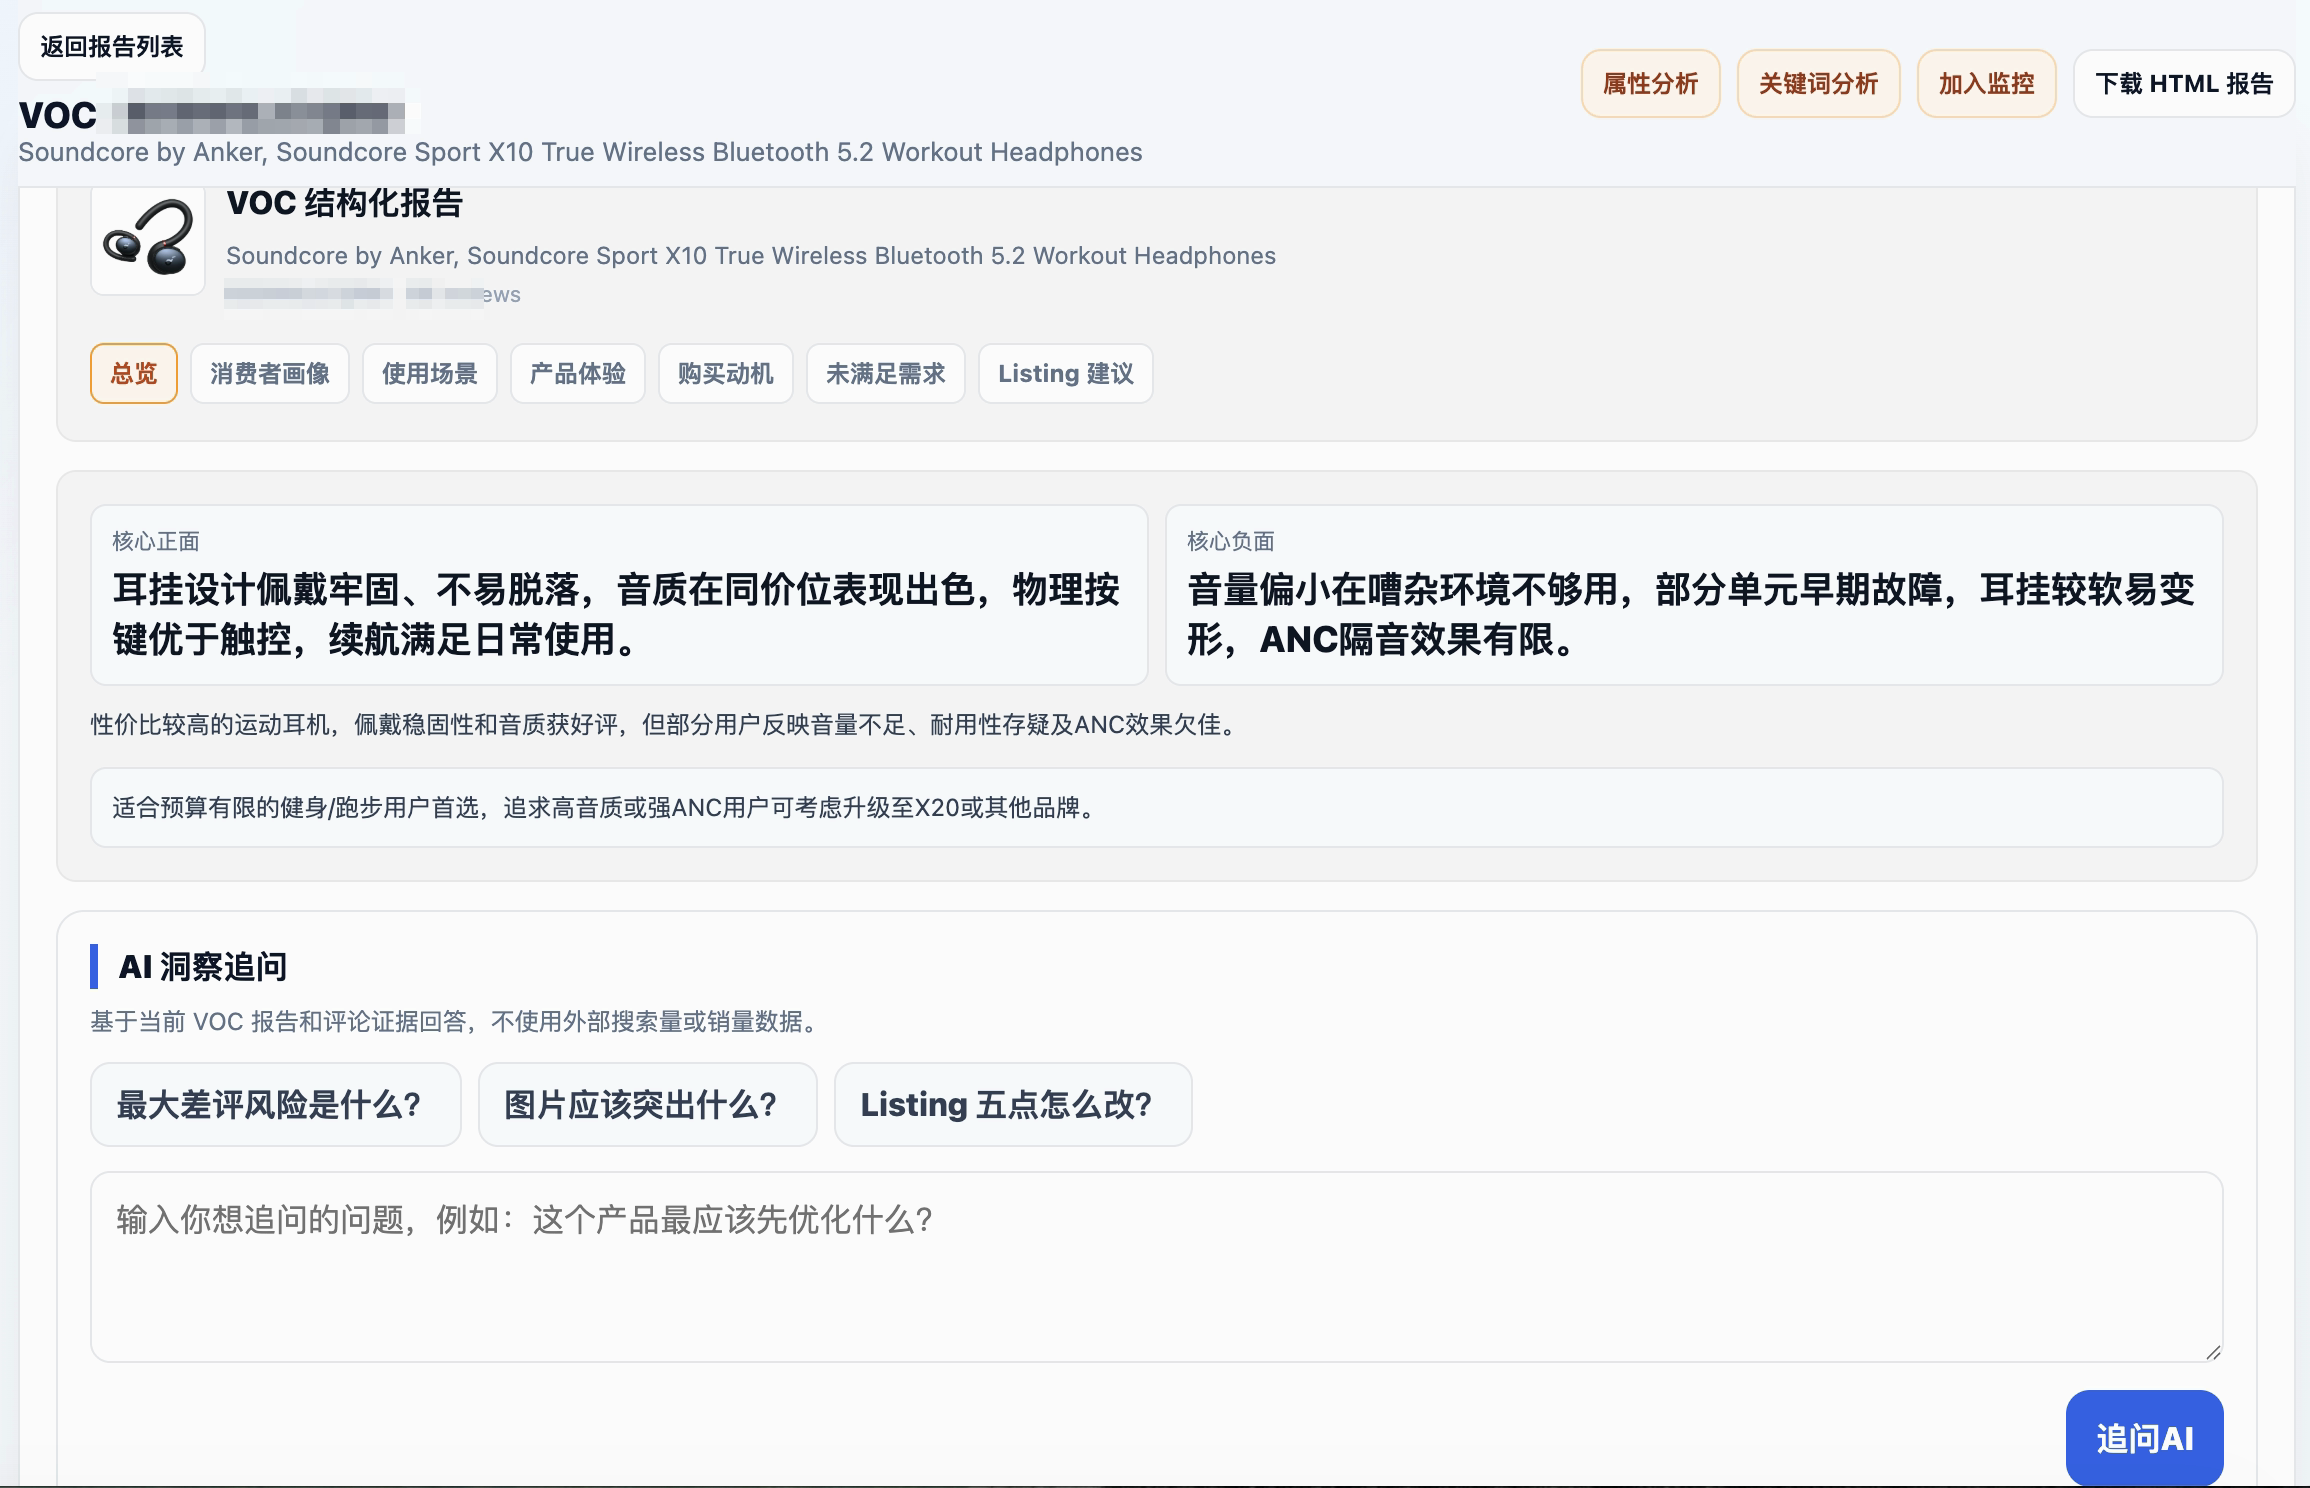Open the 产品体验 tab

[578, 373]
